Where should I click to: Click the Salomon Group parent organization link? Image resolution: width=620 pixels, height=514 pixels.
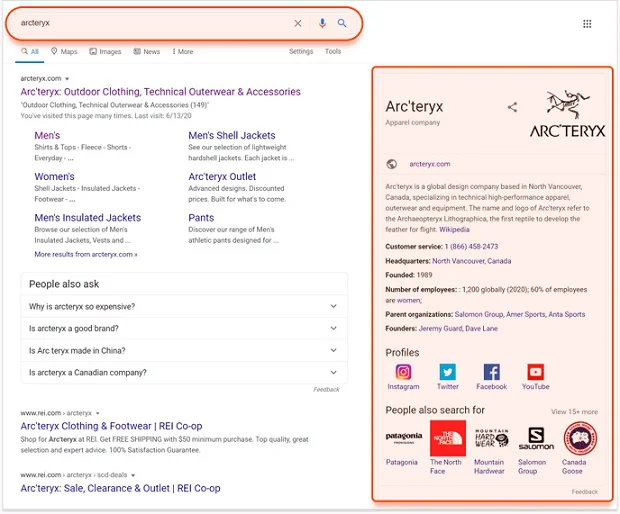[x=479, y=314]
